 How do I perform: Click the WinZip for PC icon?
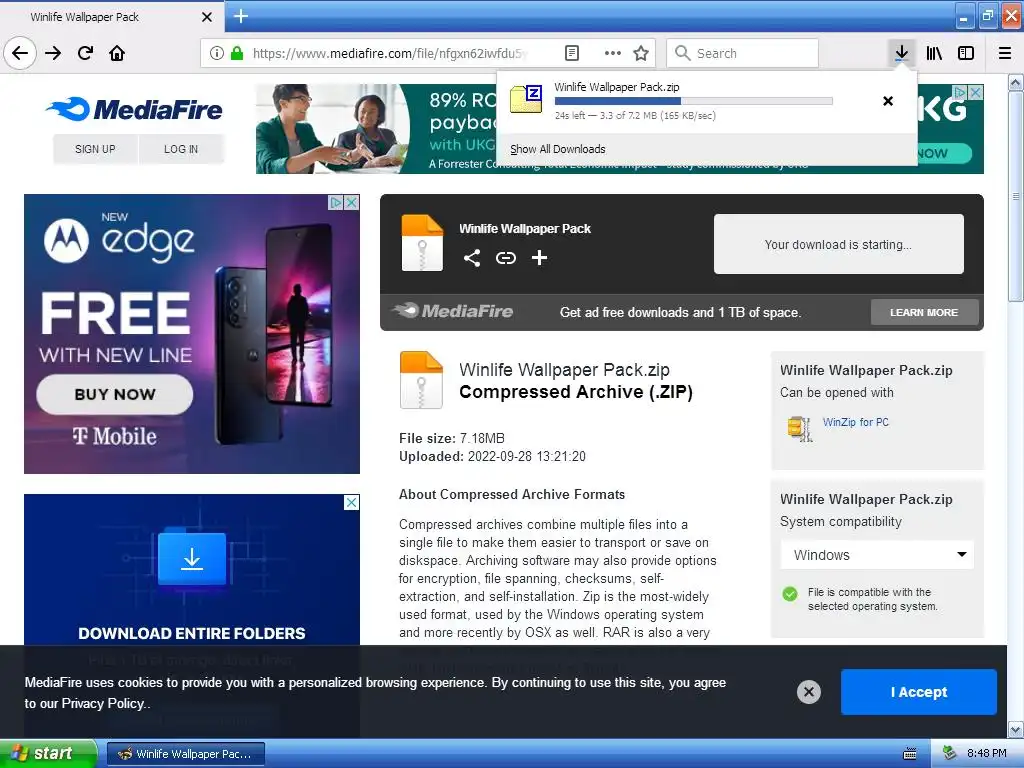click(799, 428)
